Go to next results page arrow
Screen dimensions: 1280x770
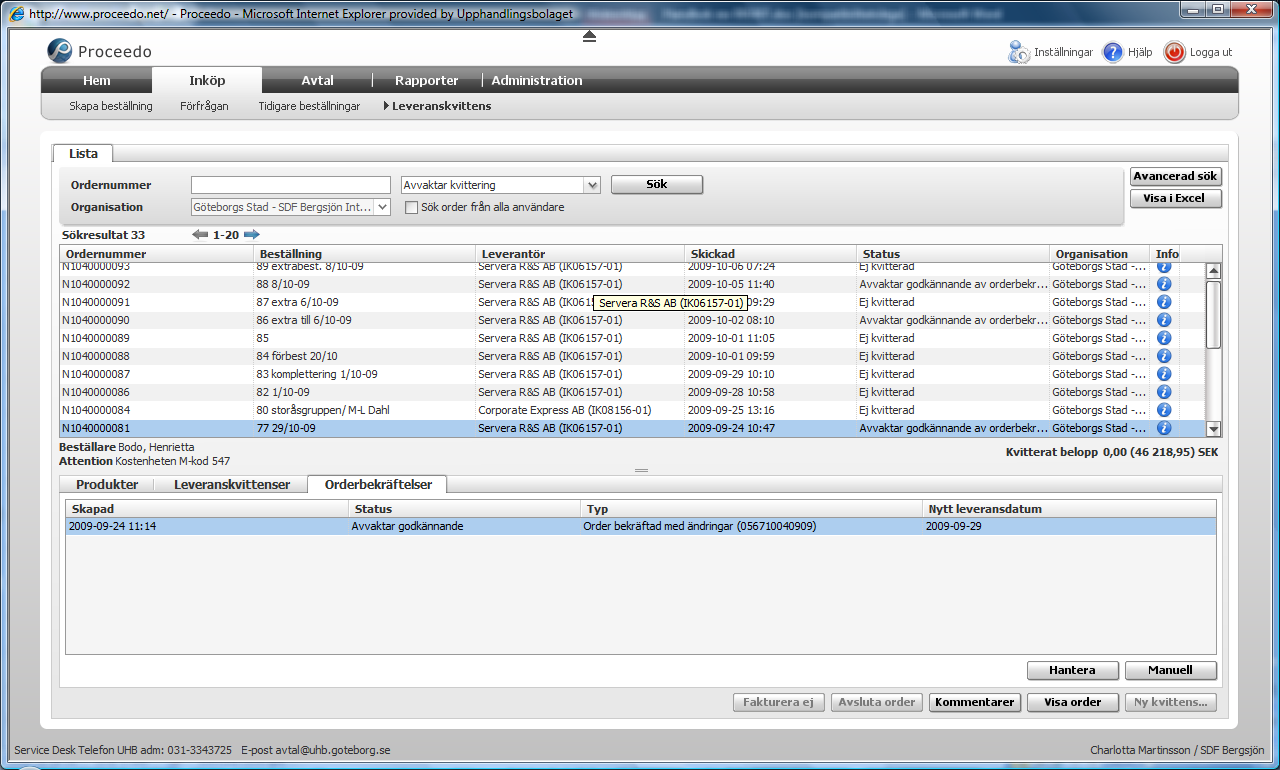click(x=252, y=235)
